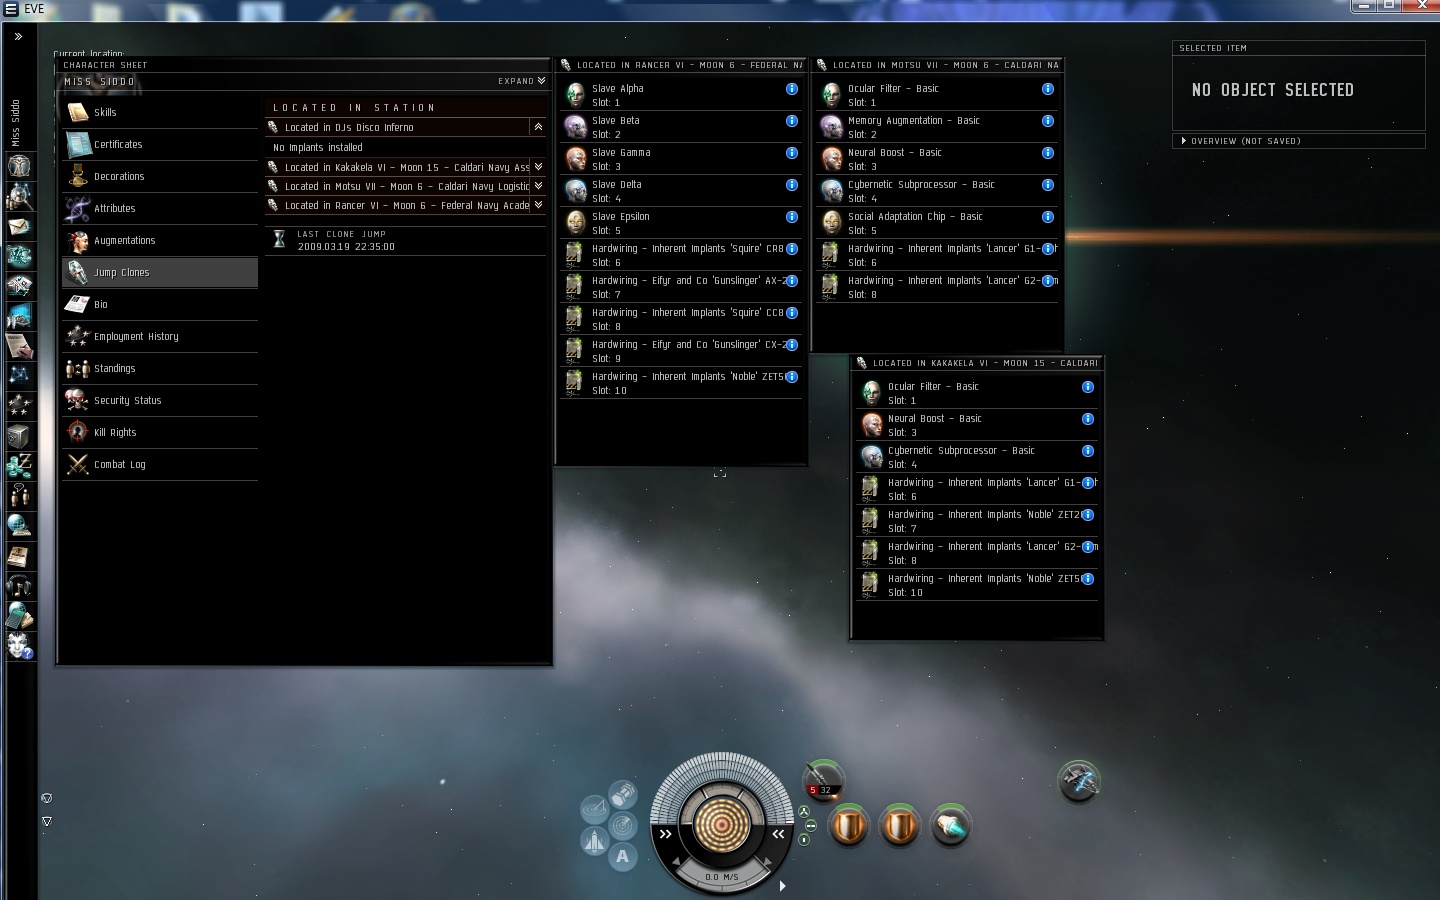Open the help icon with question mark in Neocom
The height and width of the screenshot is (900, 1440).
pyautogui.click(x=19, y=646)
